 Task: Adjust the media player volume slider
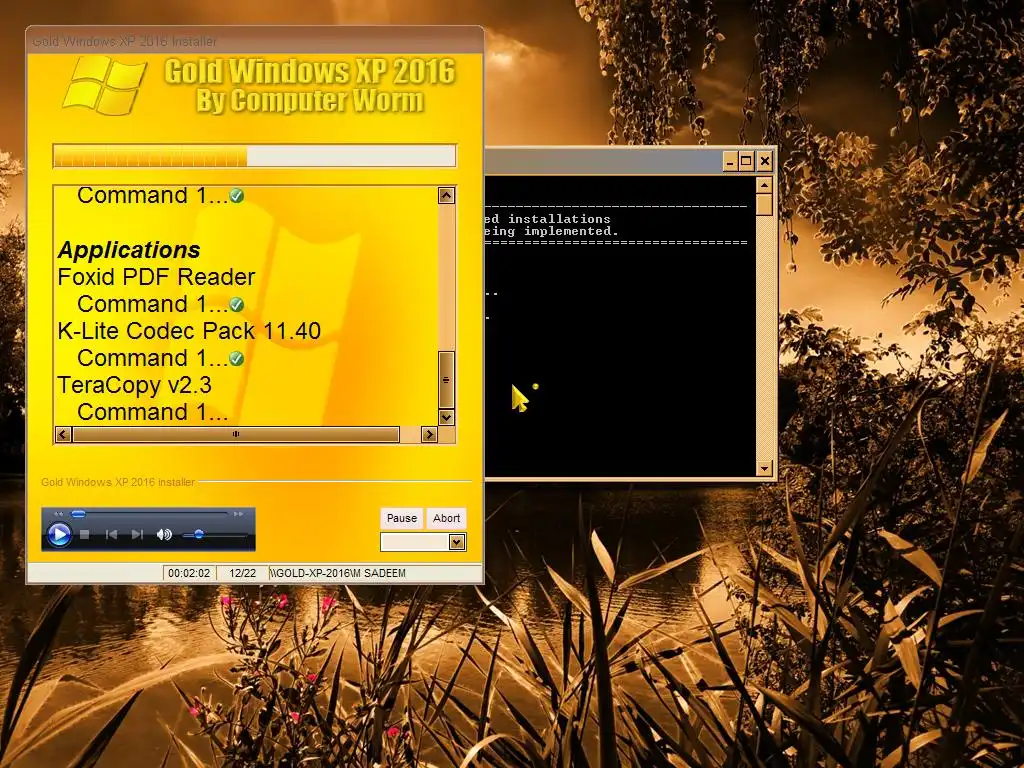(x=199, y=535)
